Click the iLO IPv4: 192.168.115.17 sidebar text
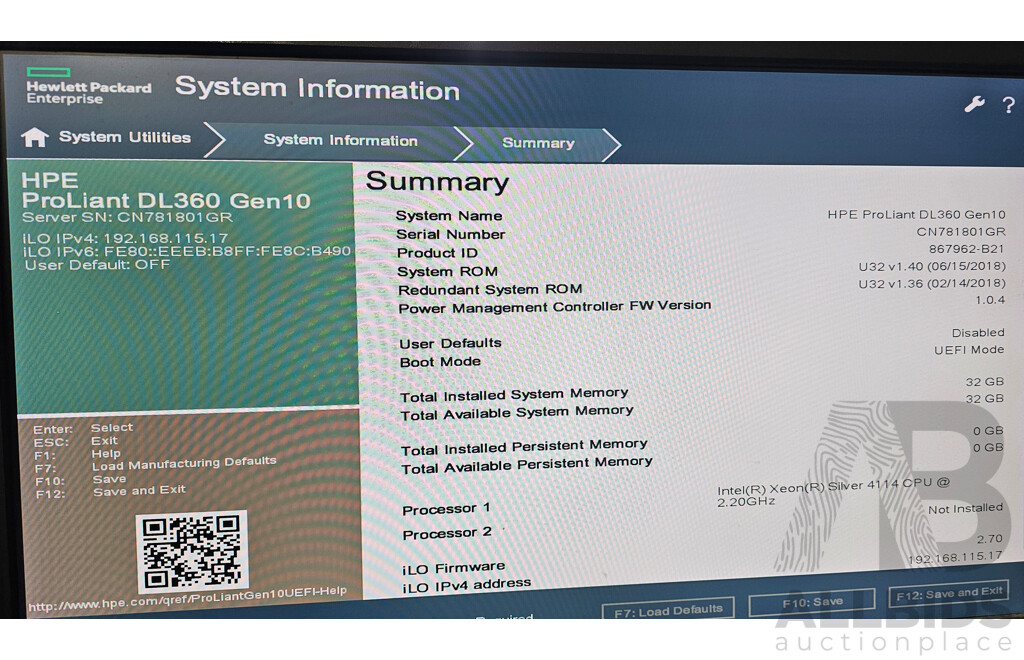This screenshot has height=660, width=1024. (x=125, y=238)
